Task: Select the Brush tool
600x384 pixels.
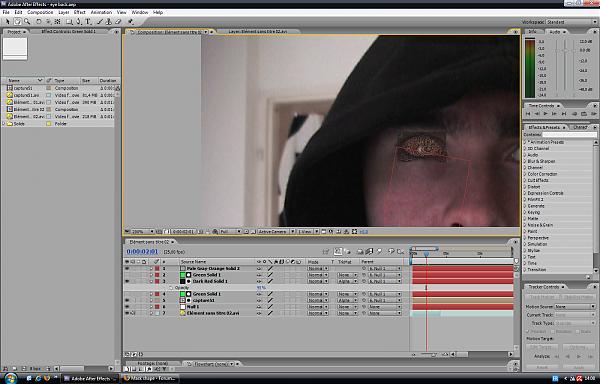Action: pos(100,22)
